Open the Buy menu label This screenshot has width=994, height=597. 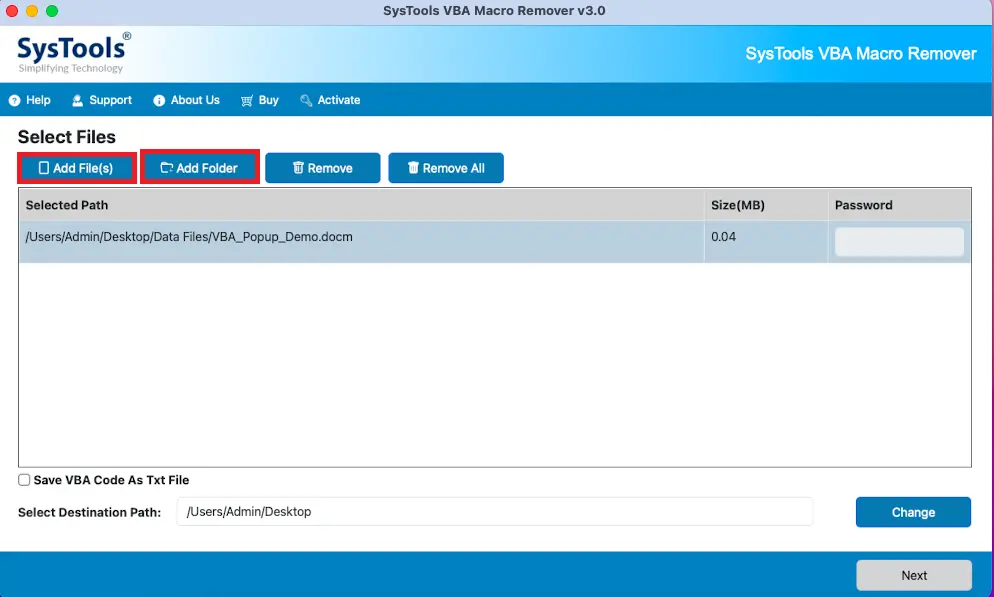pyautogui.click(x=268, y=100)
